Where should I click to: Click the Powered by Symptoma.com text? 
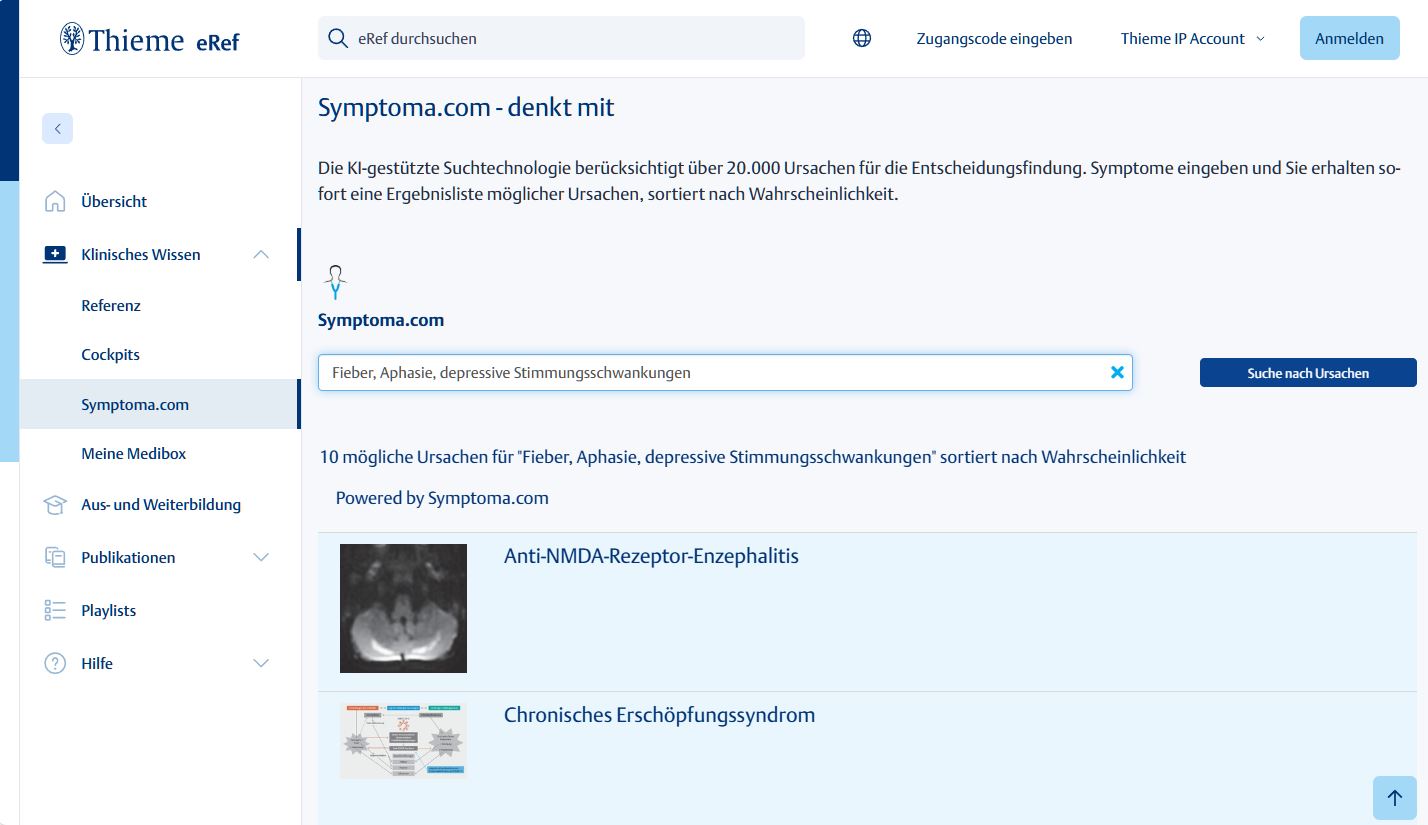[442, 498]
